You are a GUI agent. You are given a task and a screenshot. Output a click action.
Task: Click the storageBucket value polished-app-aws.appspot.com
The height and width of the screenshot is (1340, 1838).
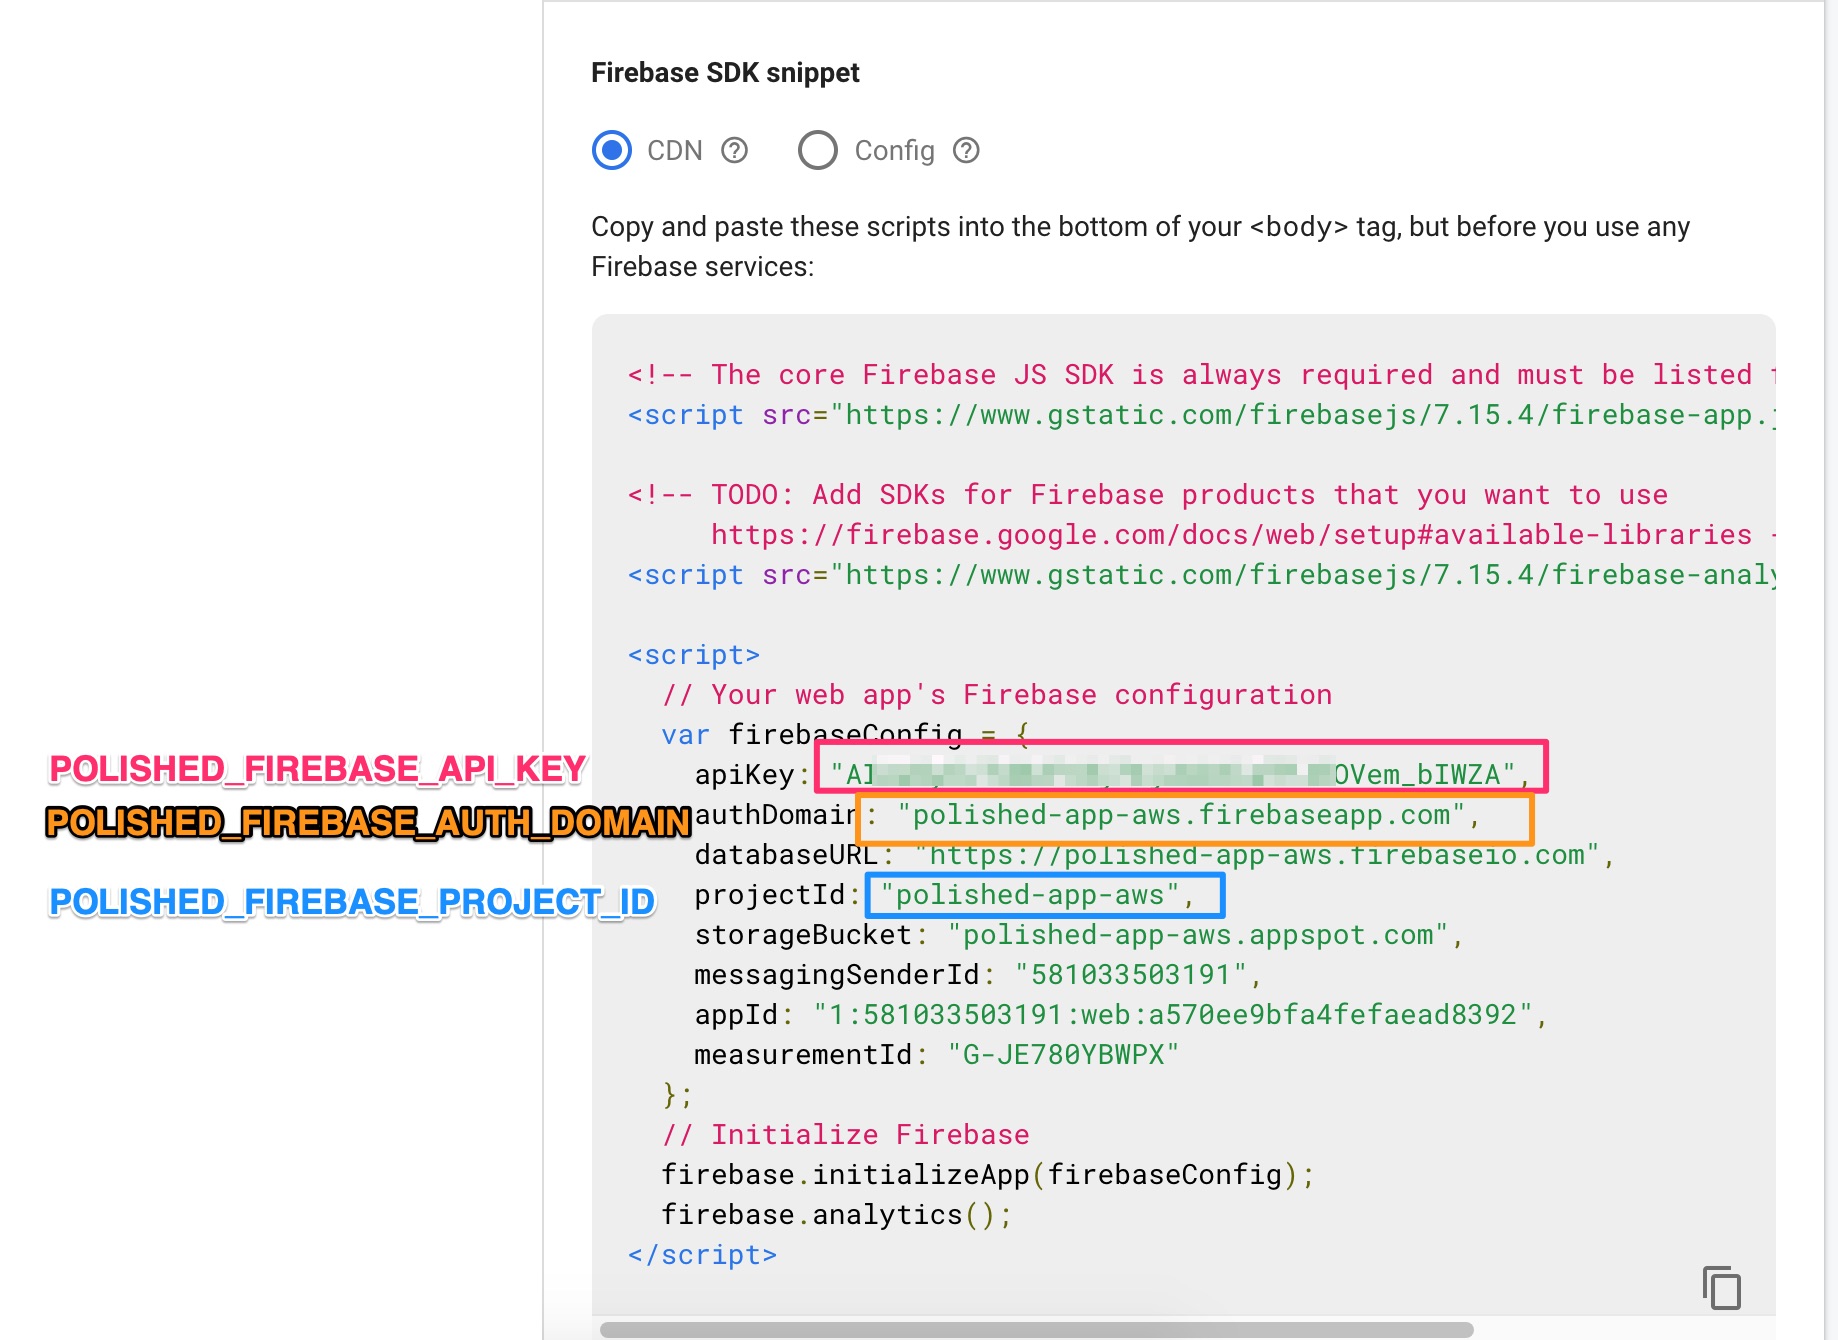point(1198,935)
